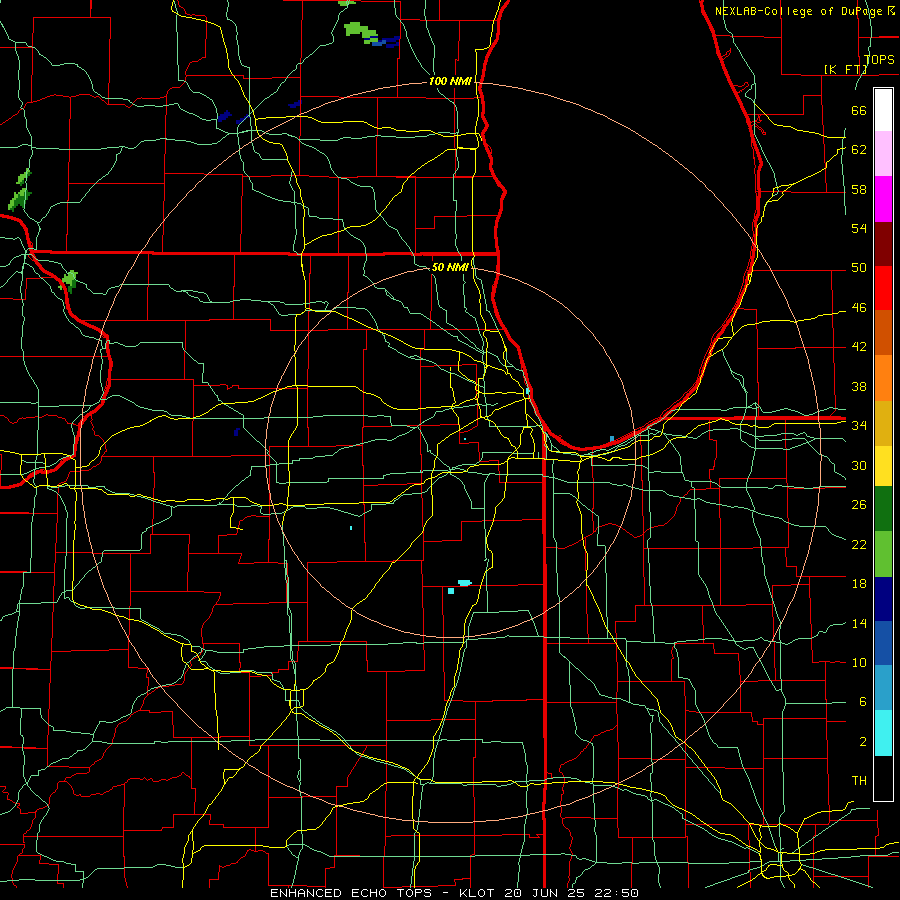Image resolution: width=900 pixels, height=900 pixels.
Task: Select the legend value "50"
Action: tap(859, 268)
